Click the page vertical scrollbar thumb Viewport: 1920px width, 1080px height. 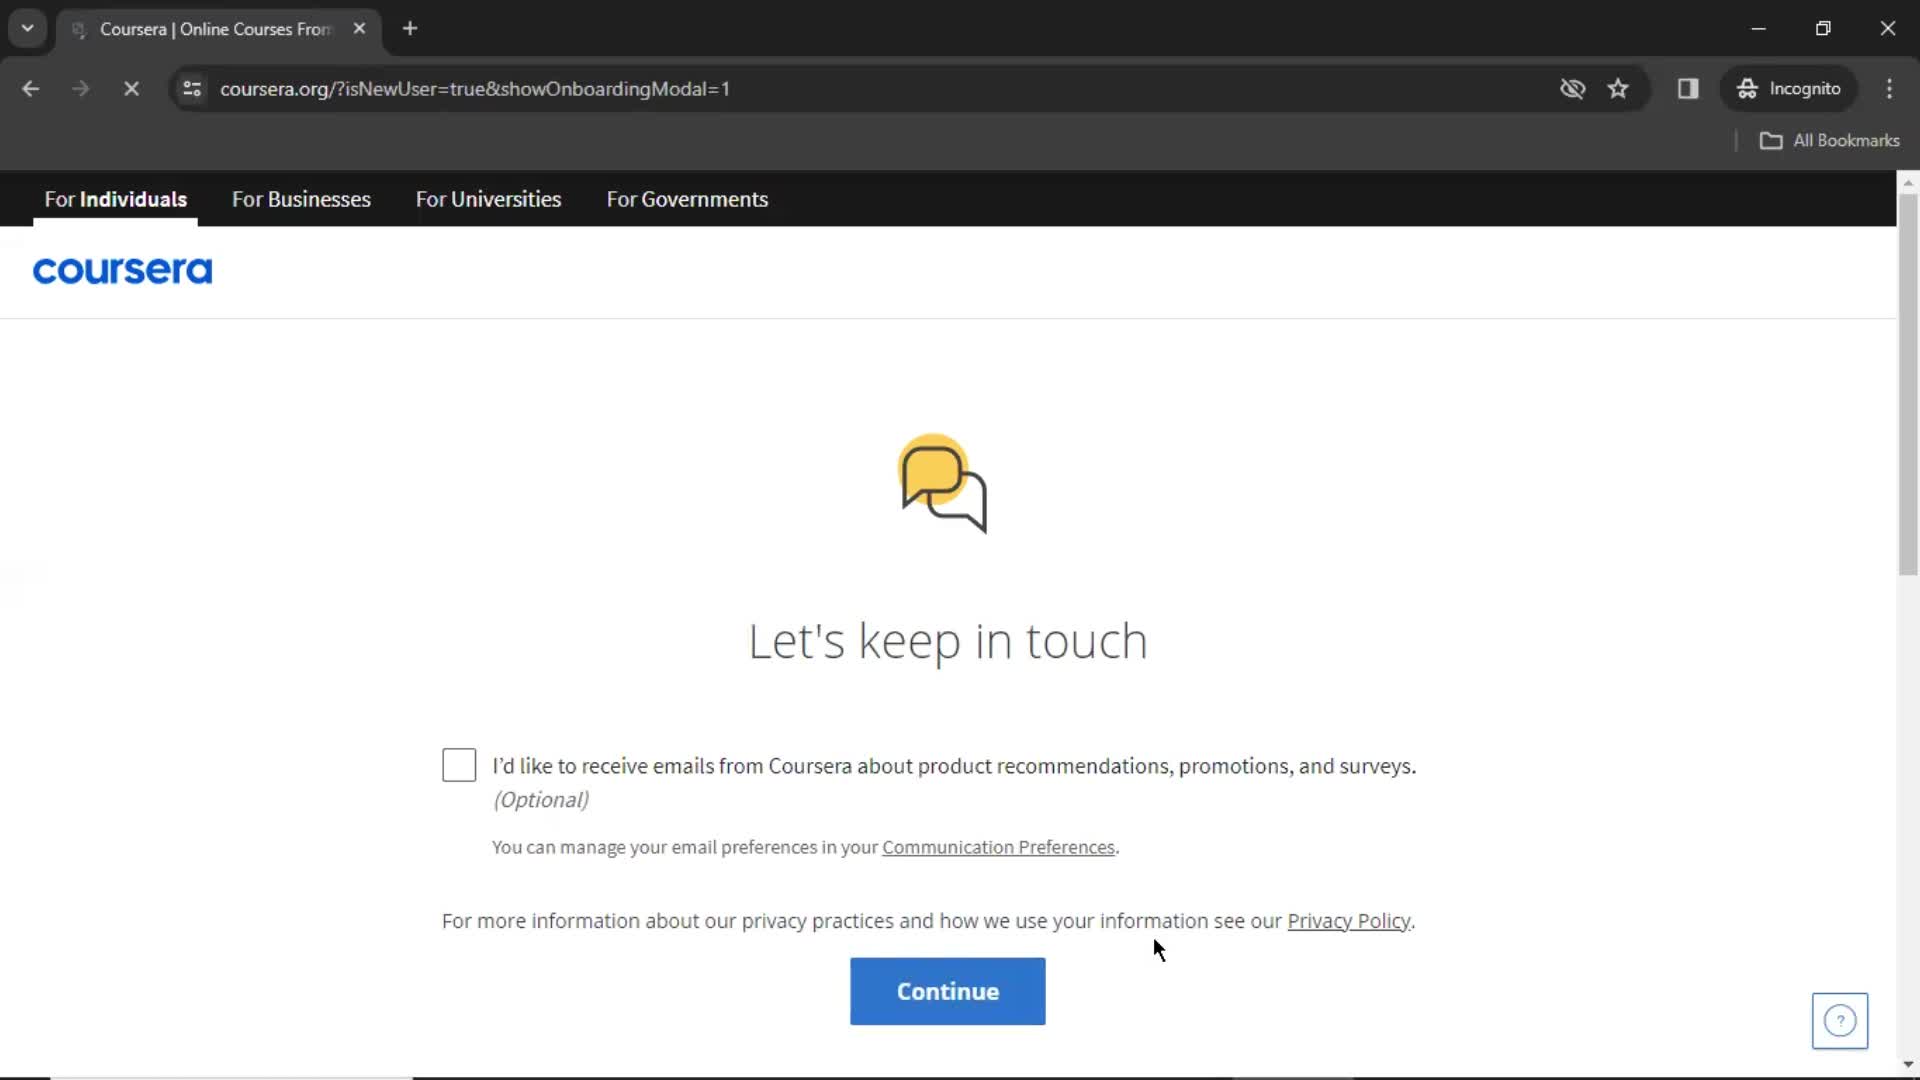(x=1908, y=384)
